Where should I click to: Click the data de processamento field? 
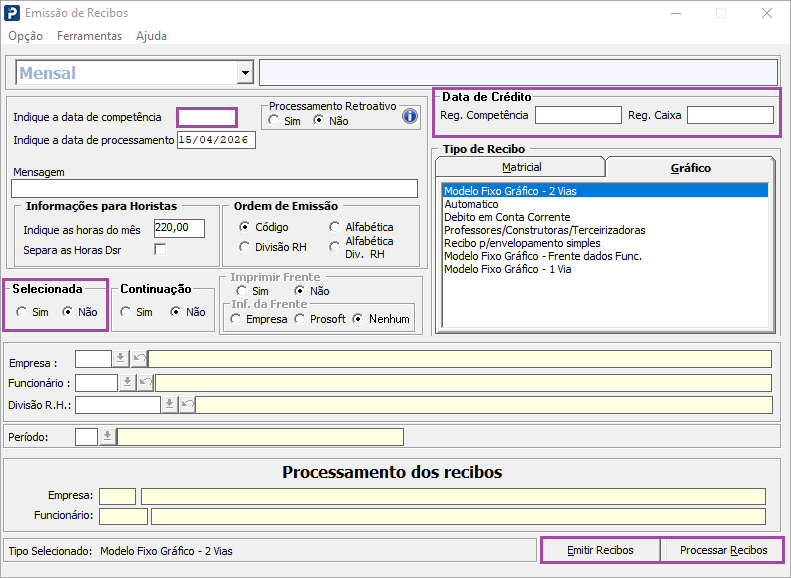point(216,140)
